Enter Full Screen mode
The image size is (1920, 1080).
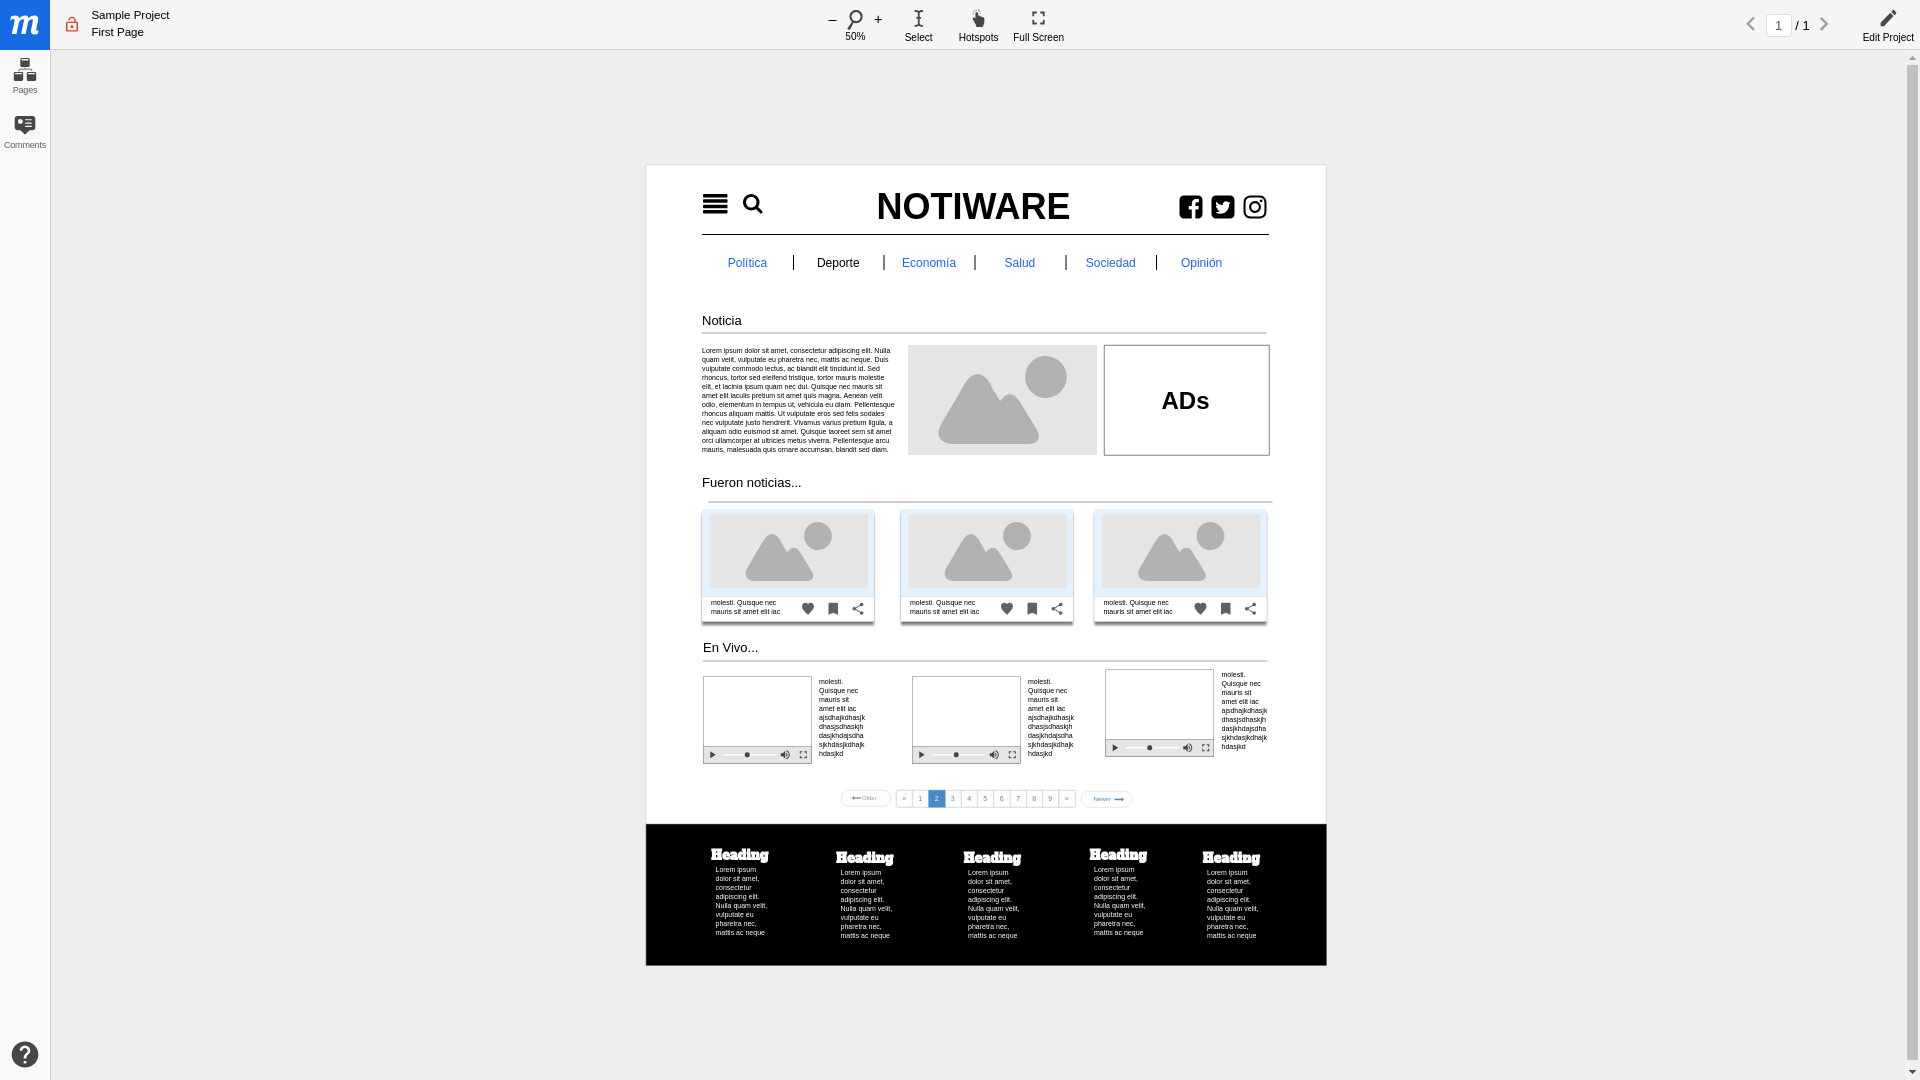pos(1038,26)
